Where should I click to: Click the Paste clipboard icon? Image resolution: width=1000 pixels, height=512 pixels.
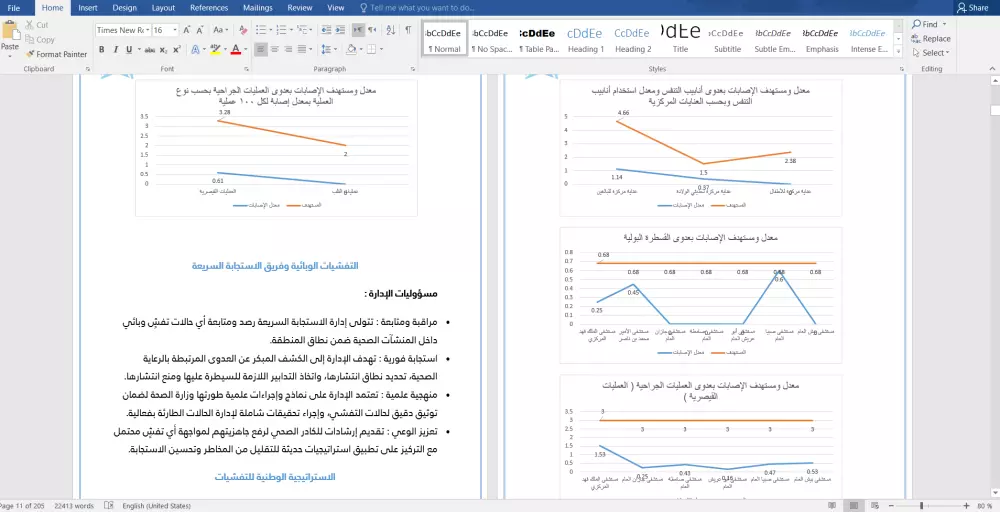point(10,32)
